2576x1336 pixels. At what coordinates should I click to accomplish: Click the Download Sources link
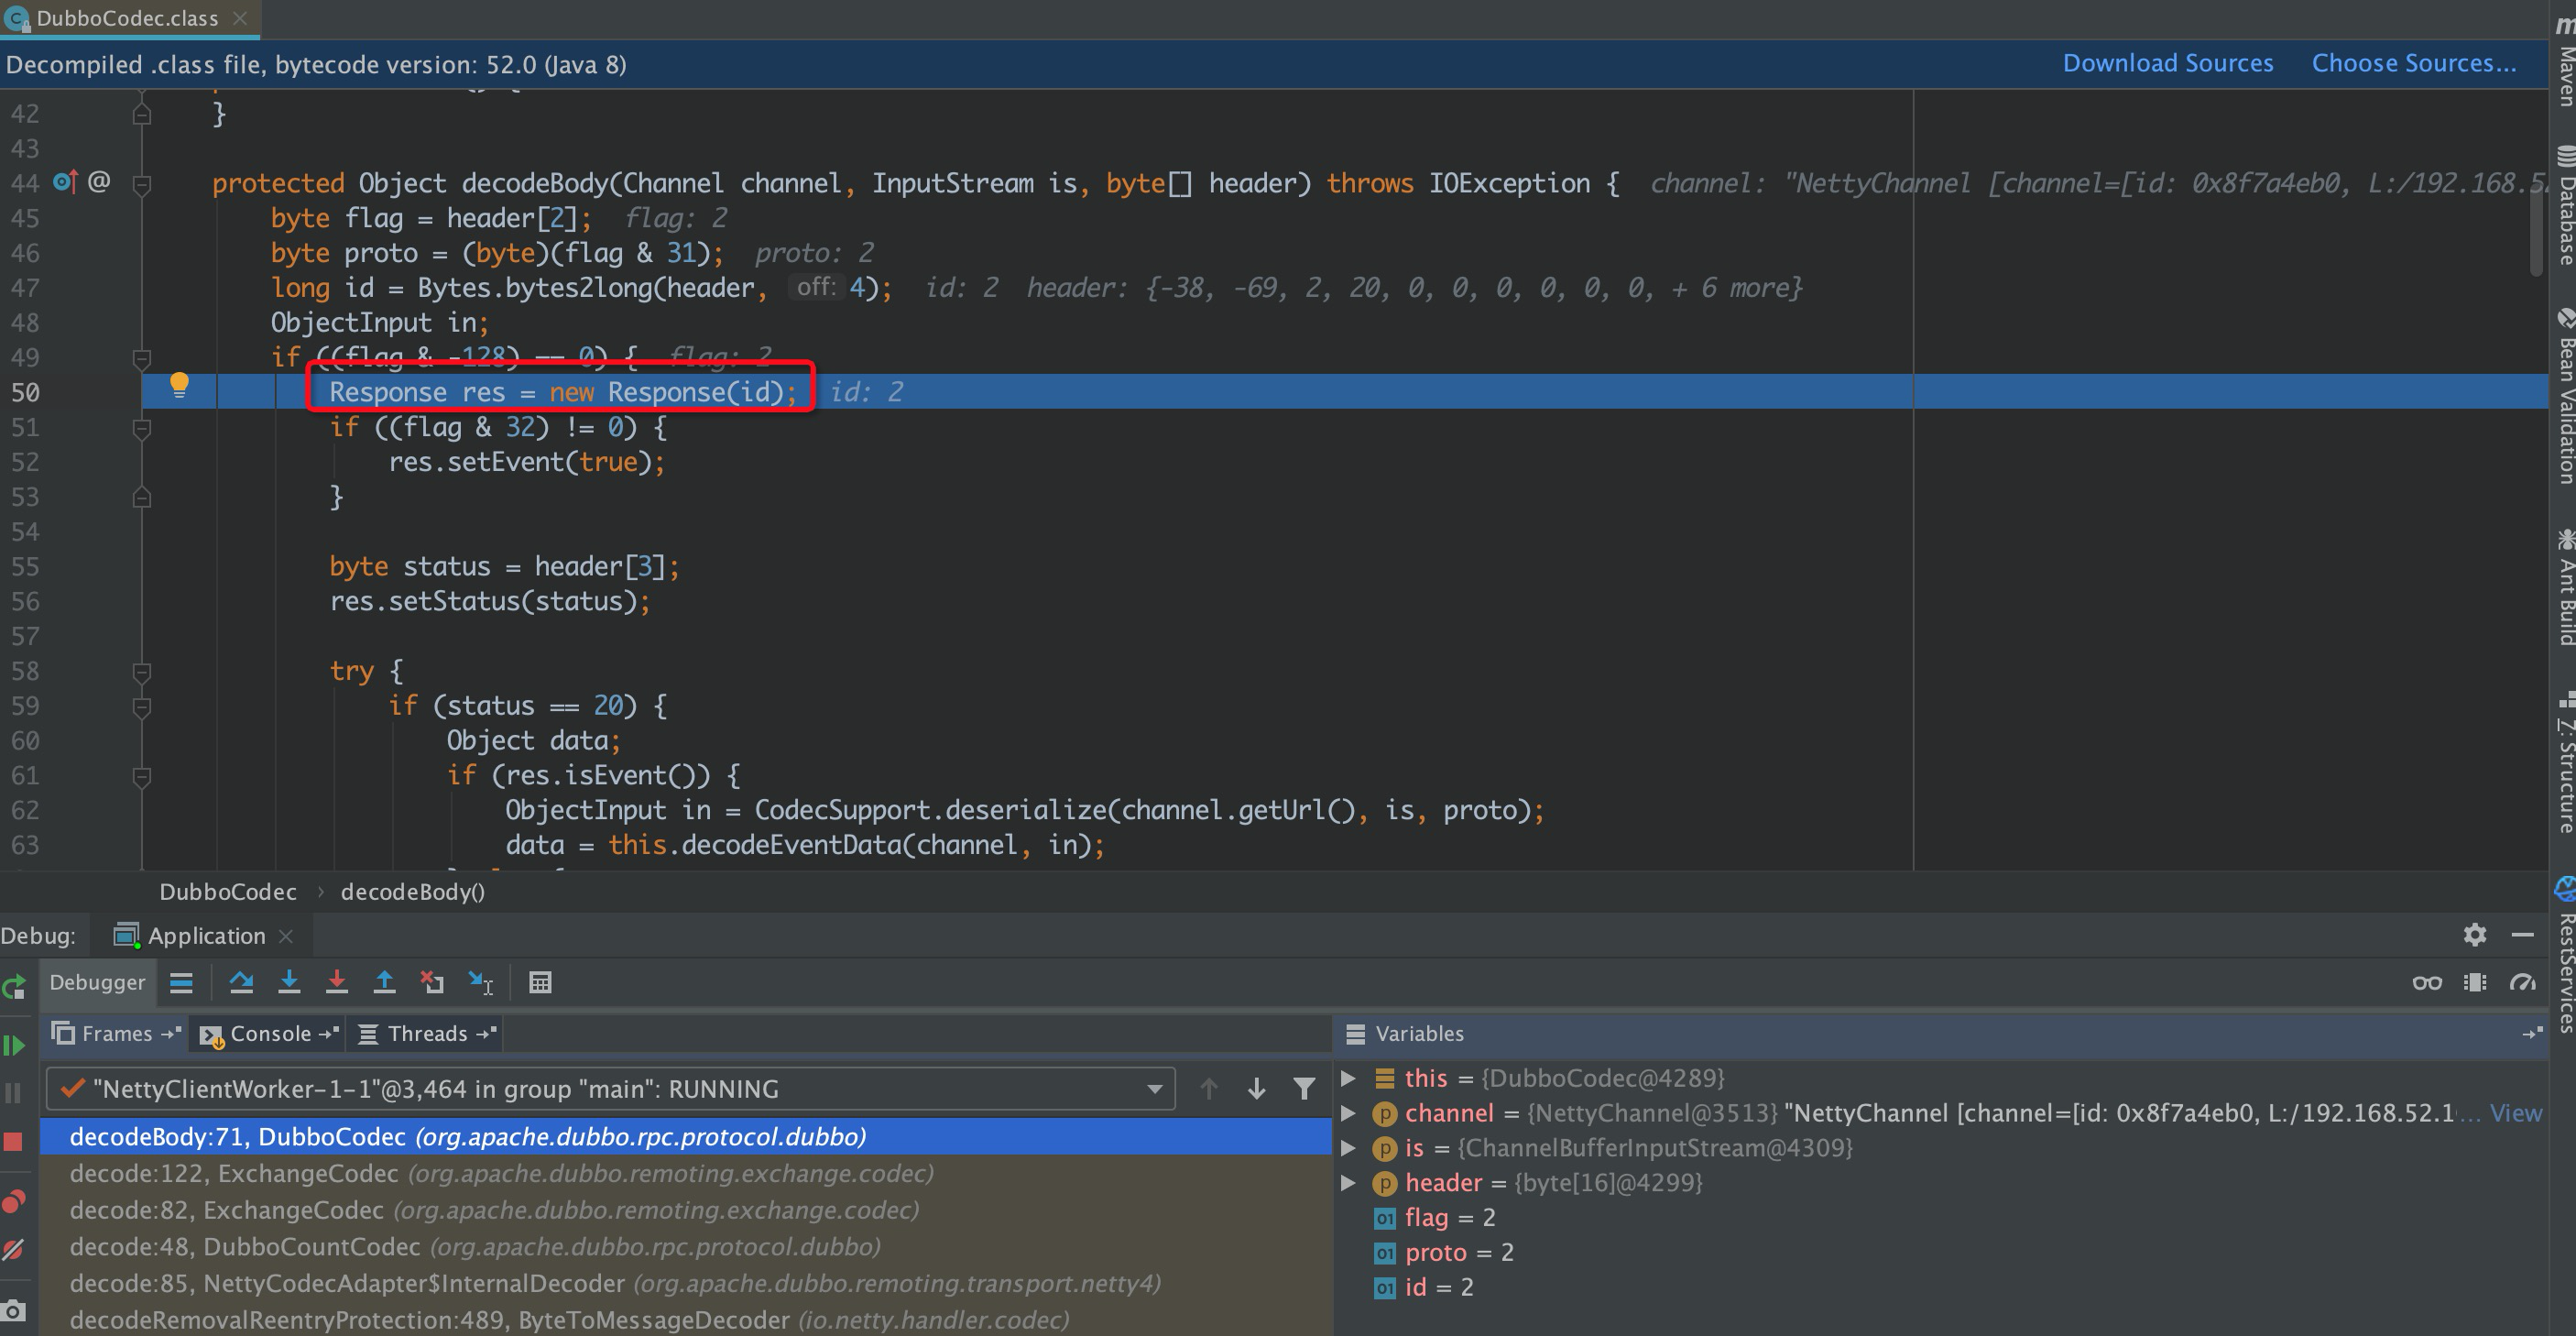point(2167,64)
